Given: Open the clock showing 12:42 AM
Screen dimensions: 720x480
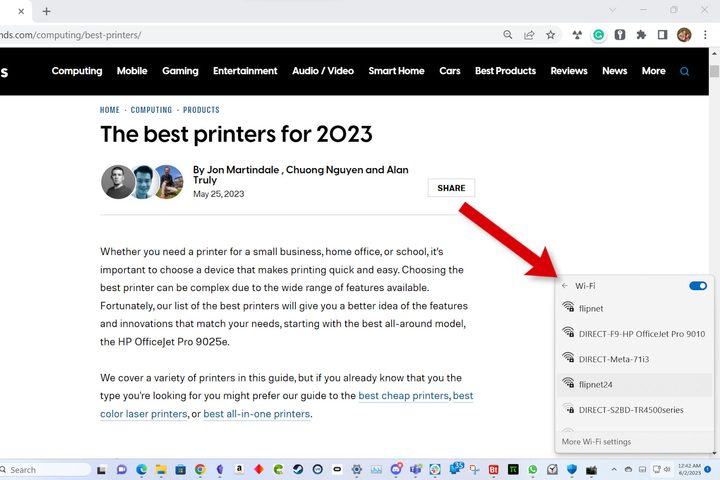Looking at the screenshot, I should (x=690, y=469).
